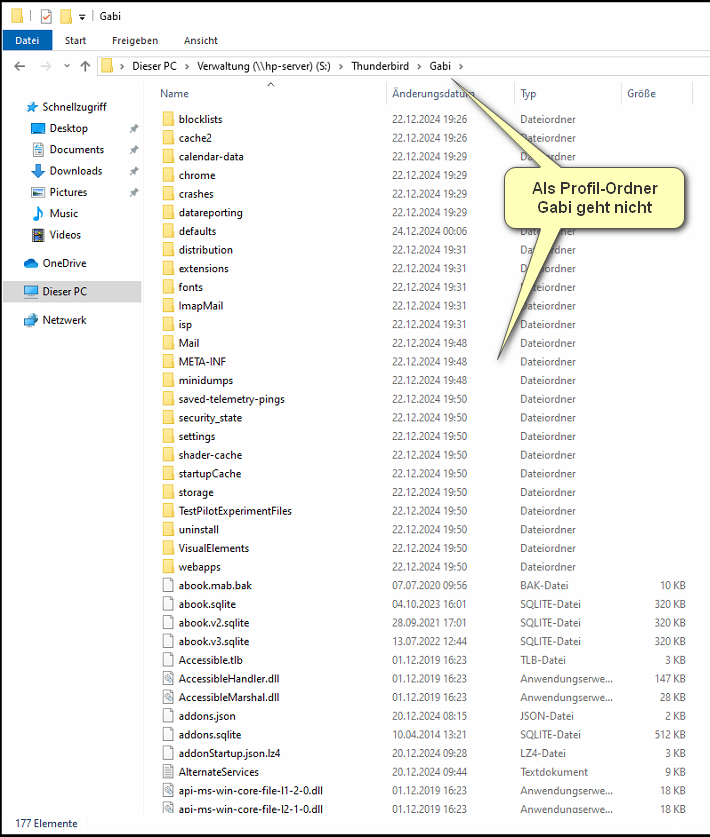Image resolution: width=710 pixels, height=837 pixels.
Task: Click the AccessibleHandler.dll file icon
Action: 168,678
